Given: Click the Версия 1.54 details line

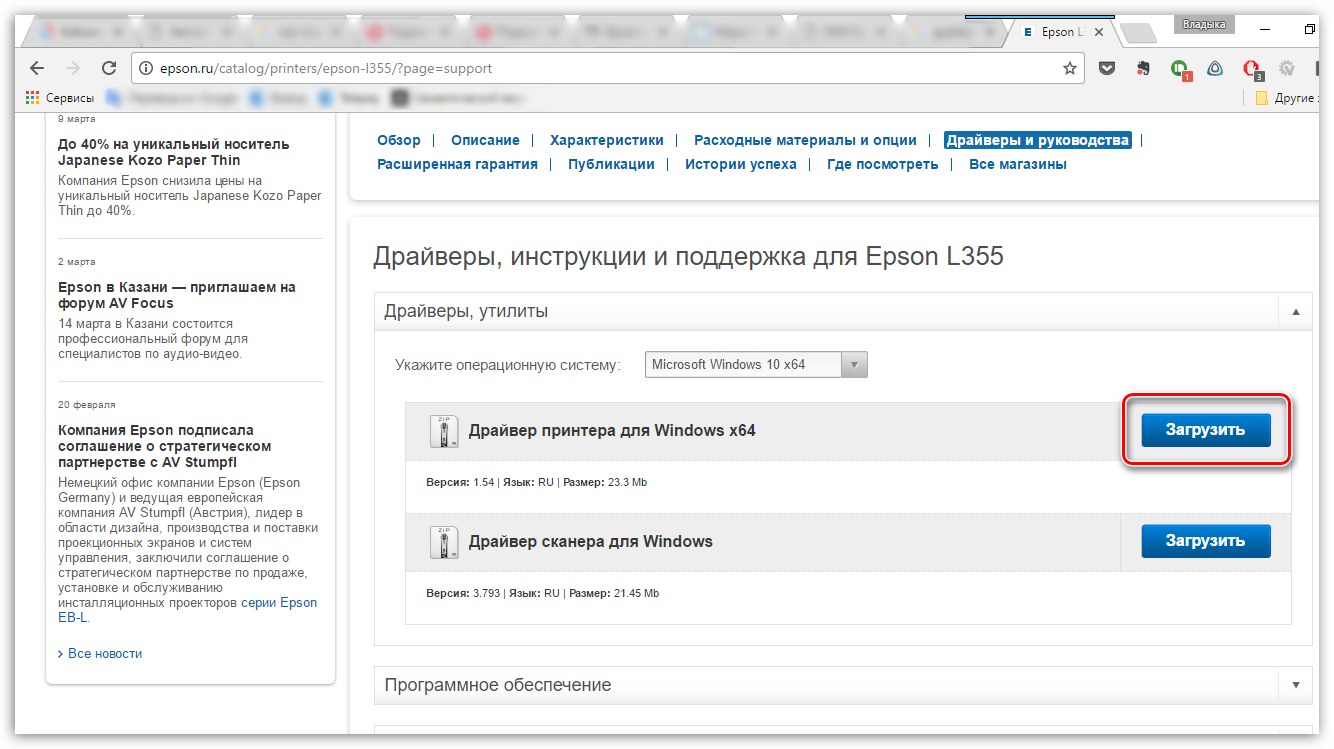Looking at the screenshot, I should (537, 482).
